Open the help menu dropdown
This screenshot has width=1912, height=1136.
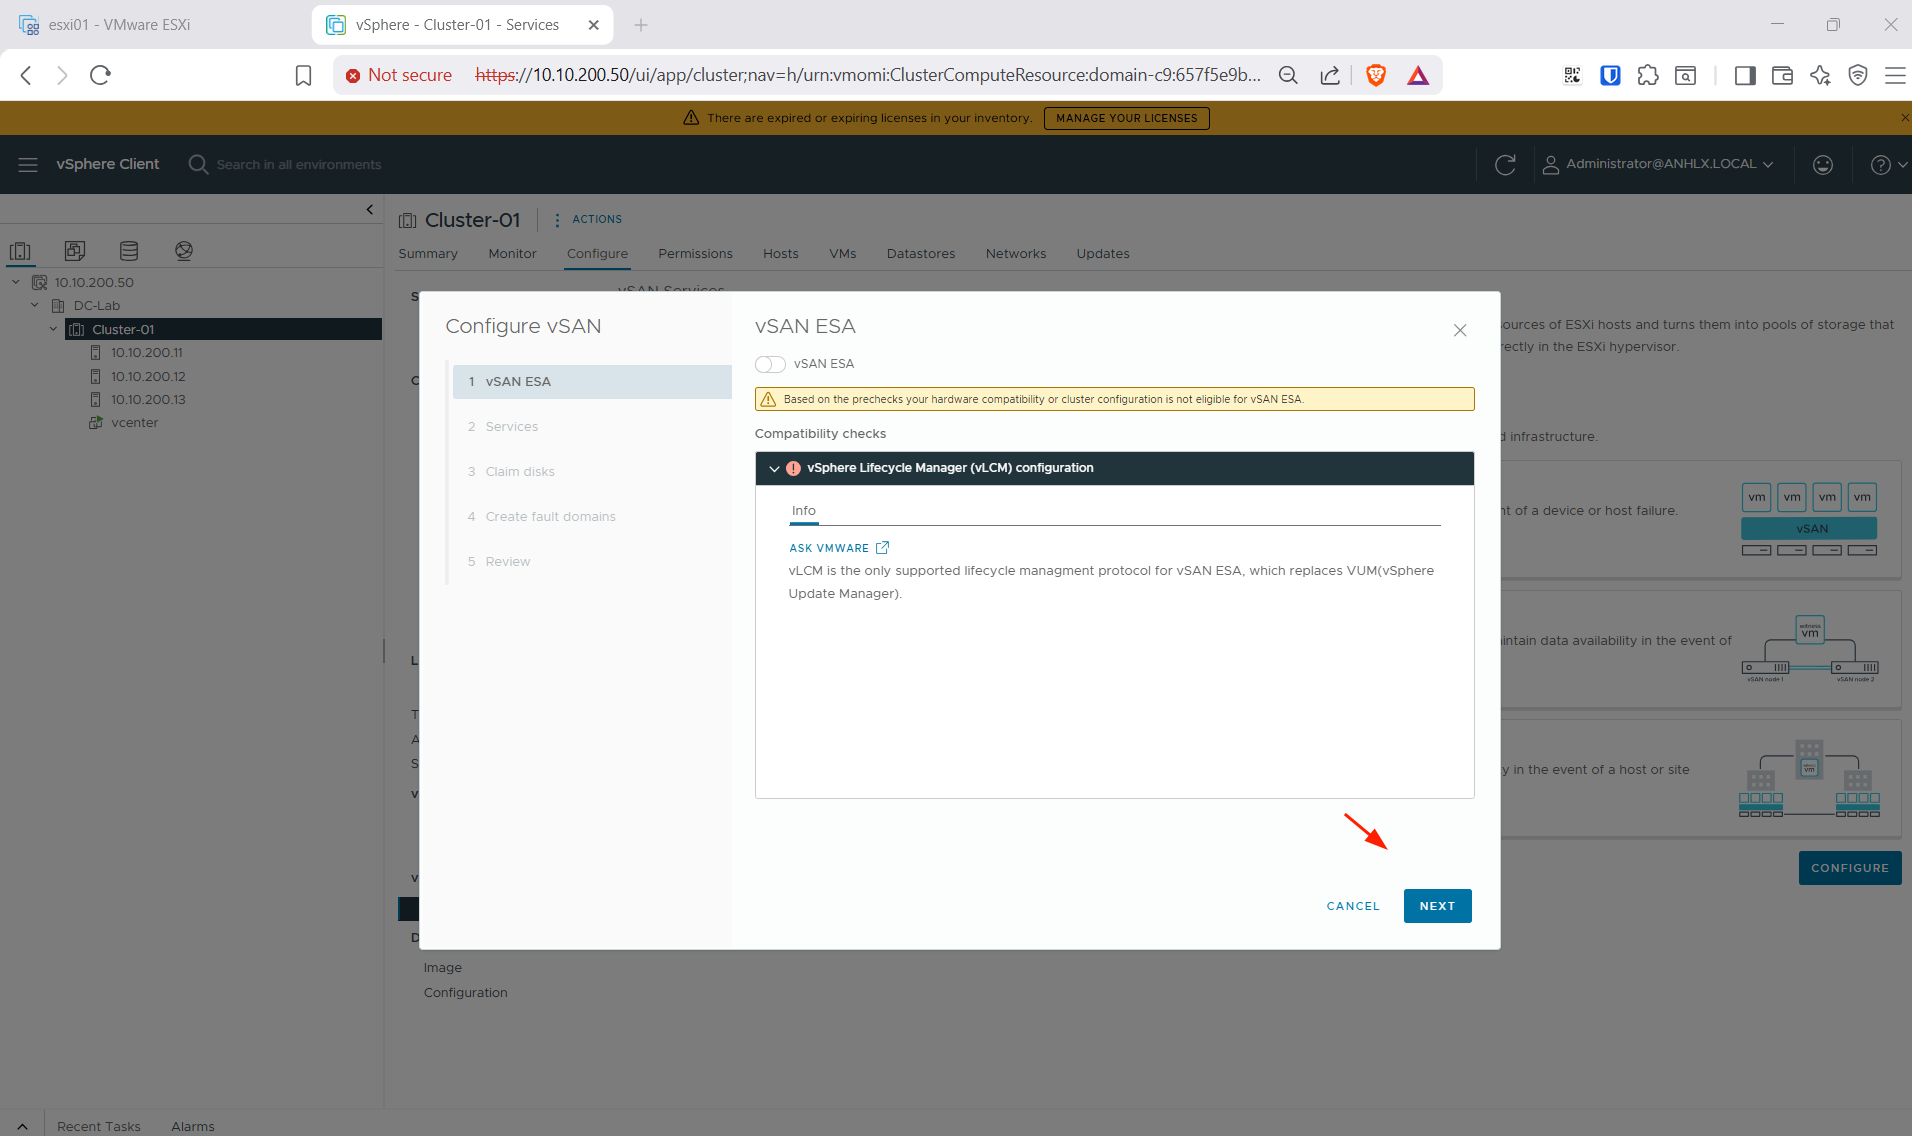(1889, 165)
